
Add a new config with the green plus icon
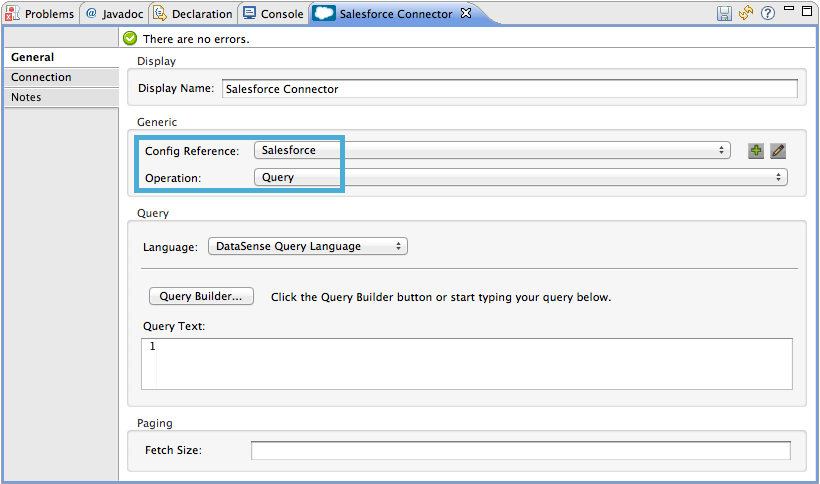(756, 151)
